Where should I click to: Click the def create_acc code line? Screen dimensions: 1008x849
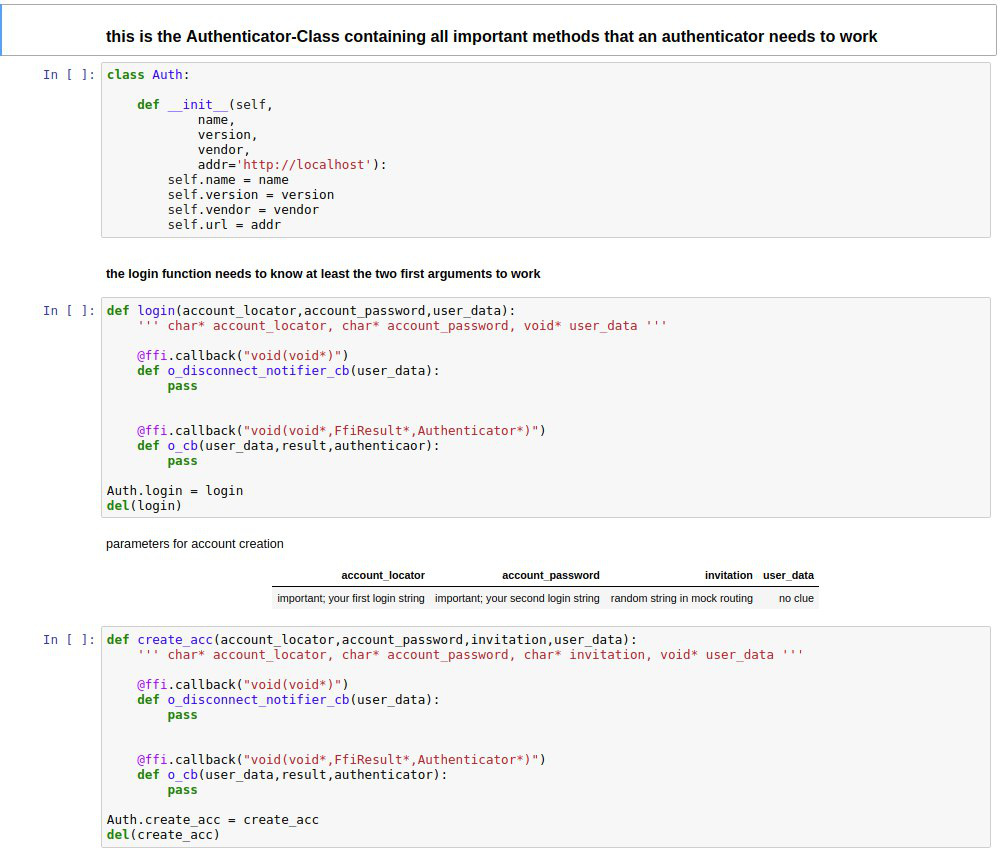tap(370, 640)
